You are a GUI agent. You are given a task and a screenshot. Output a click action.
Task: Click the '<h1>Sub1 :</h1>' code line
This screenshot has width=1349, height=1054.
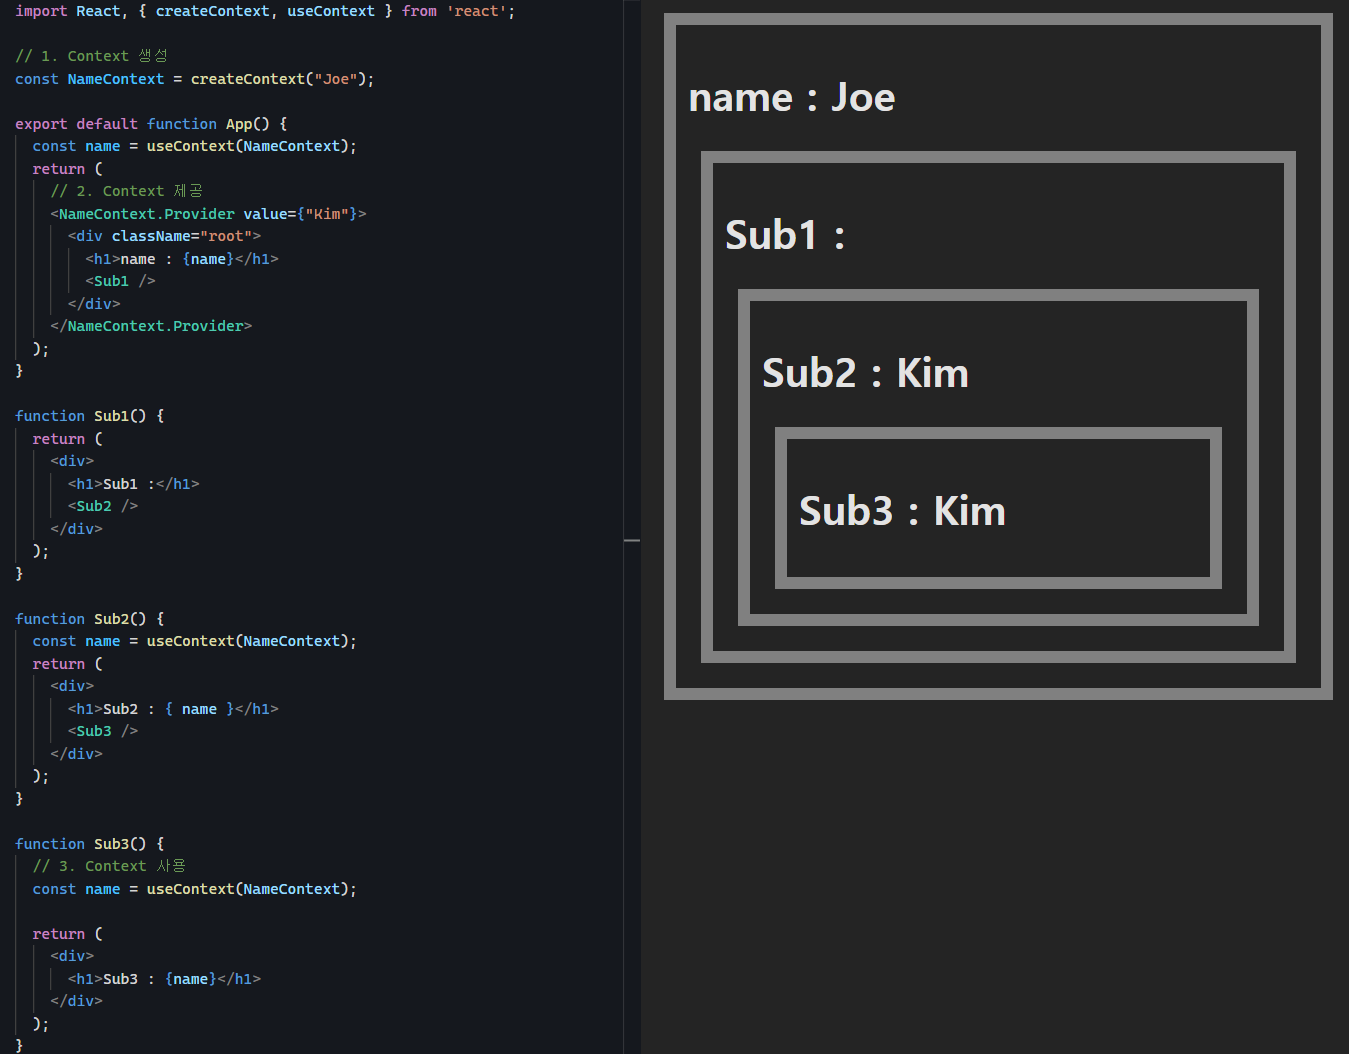coord(134,484)
